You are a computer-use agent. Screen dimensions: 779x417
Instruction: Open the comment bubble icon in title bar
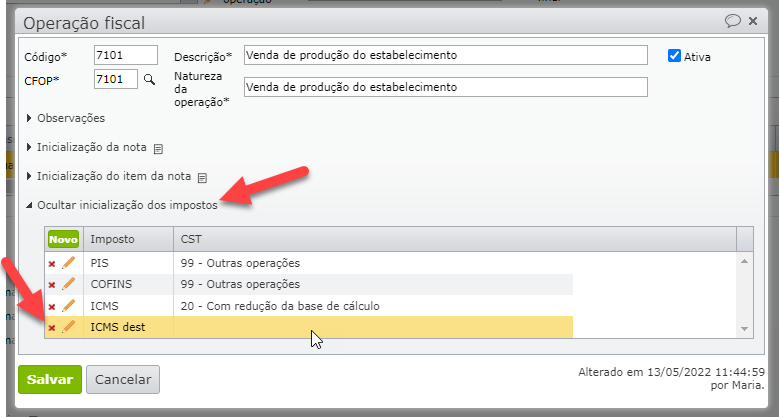(733, 20)
